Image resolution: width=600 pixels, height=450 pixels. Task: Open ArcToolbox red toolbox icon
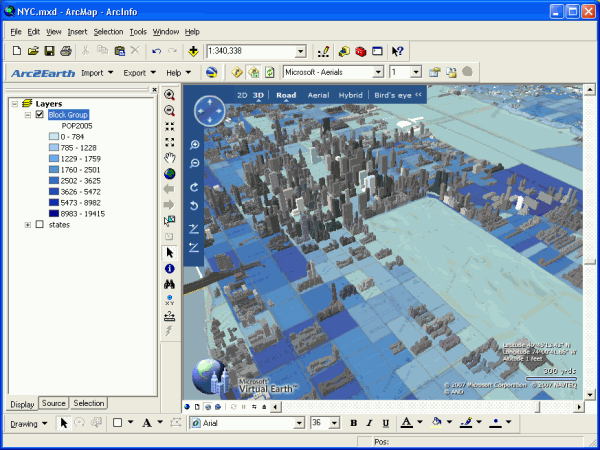tap(360, 51)
